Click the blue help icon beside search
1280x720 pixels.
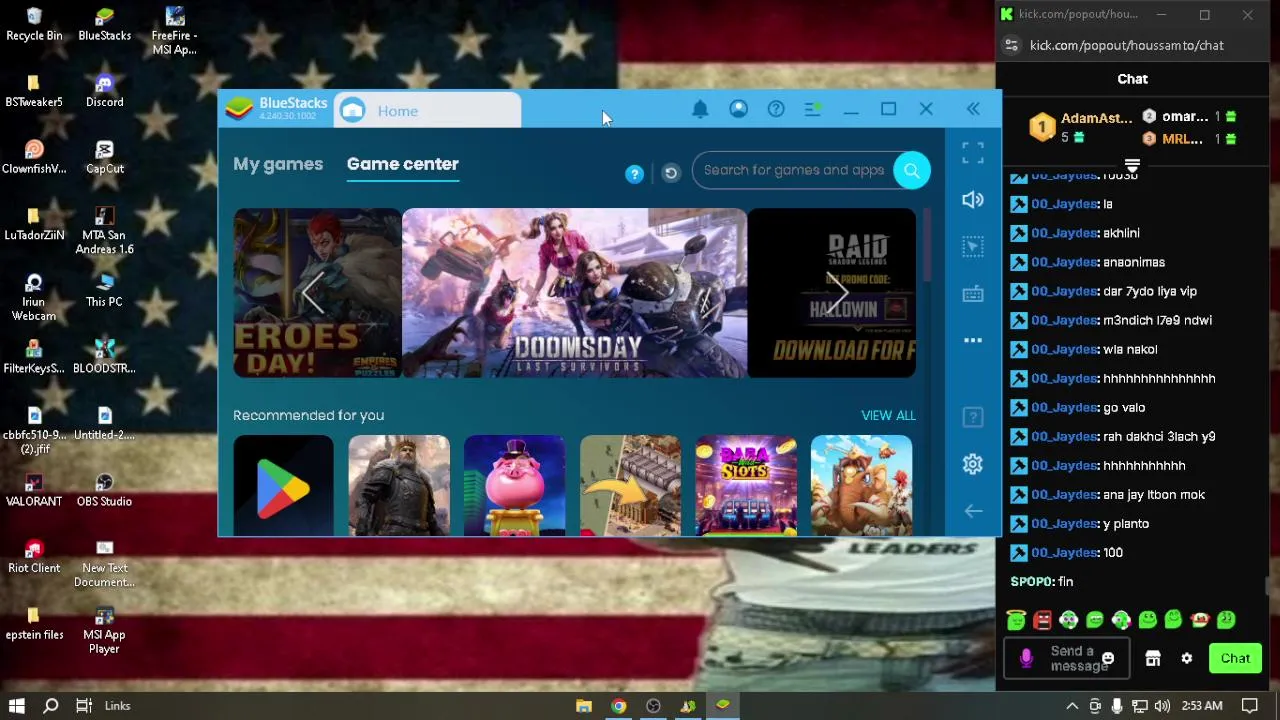pyautogui.click(x=634, y=174)
